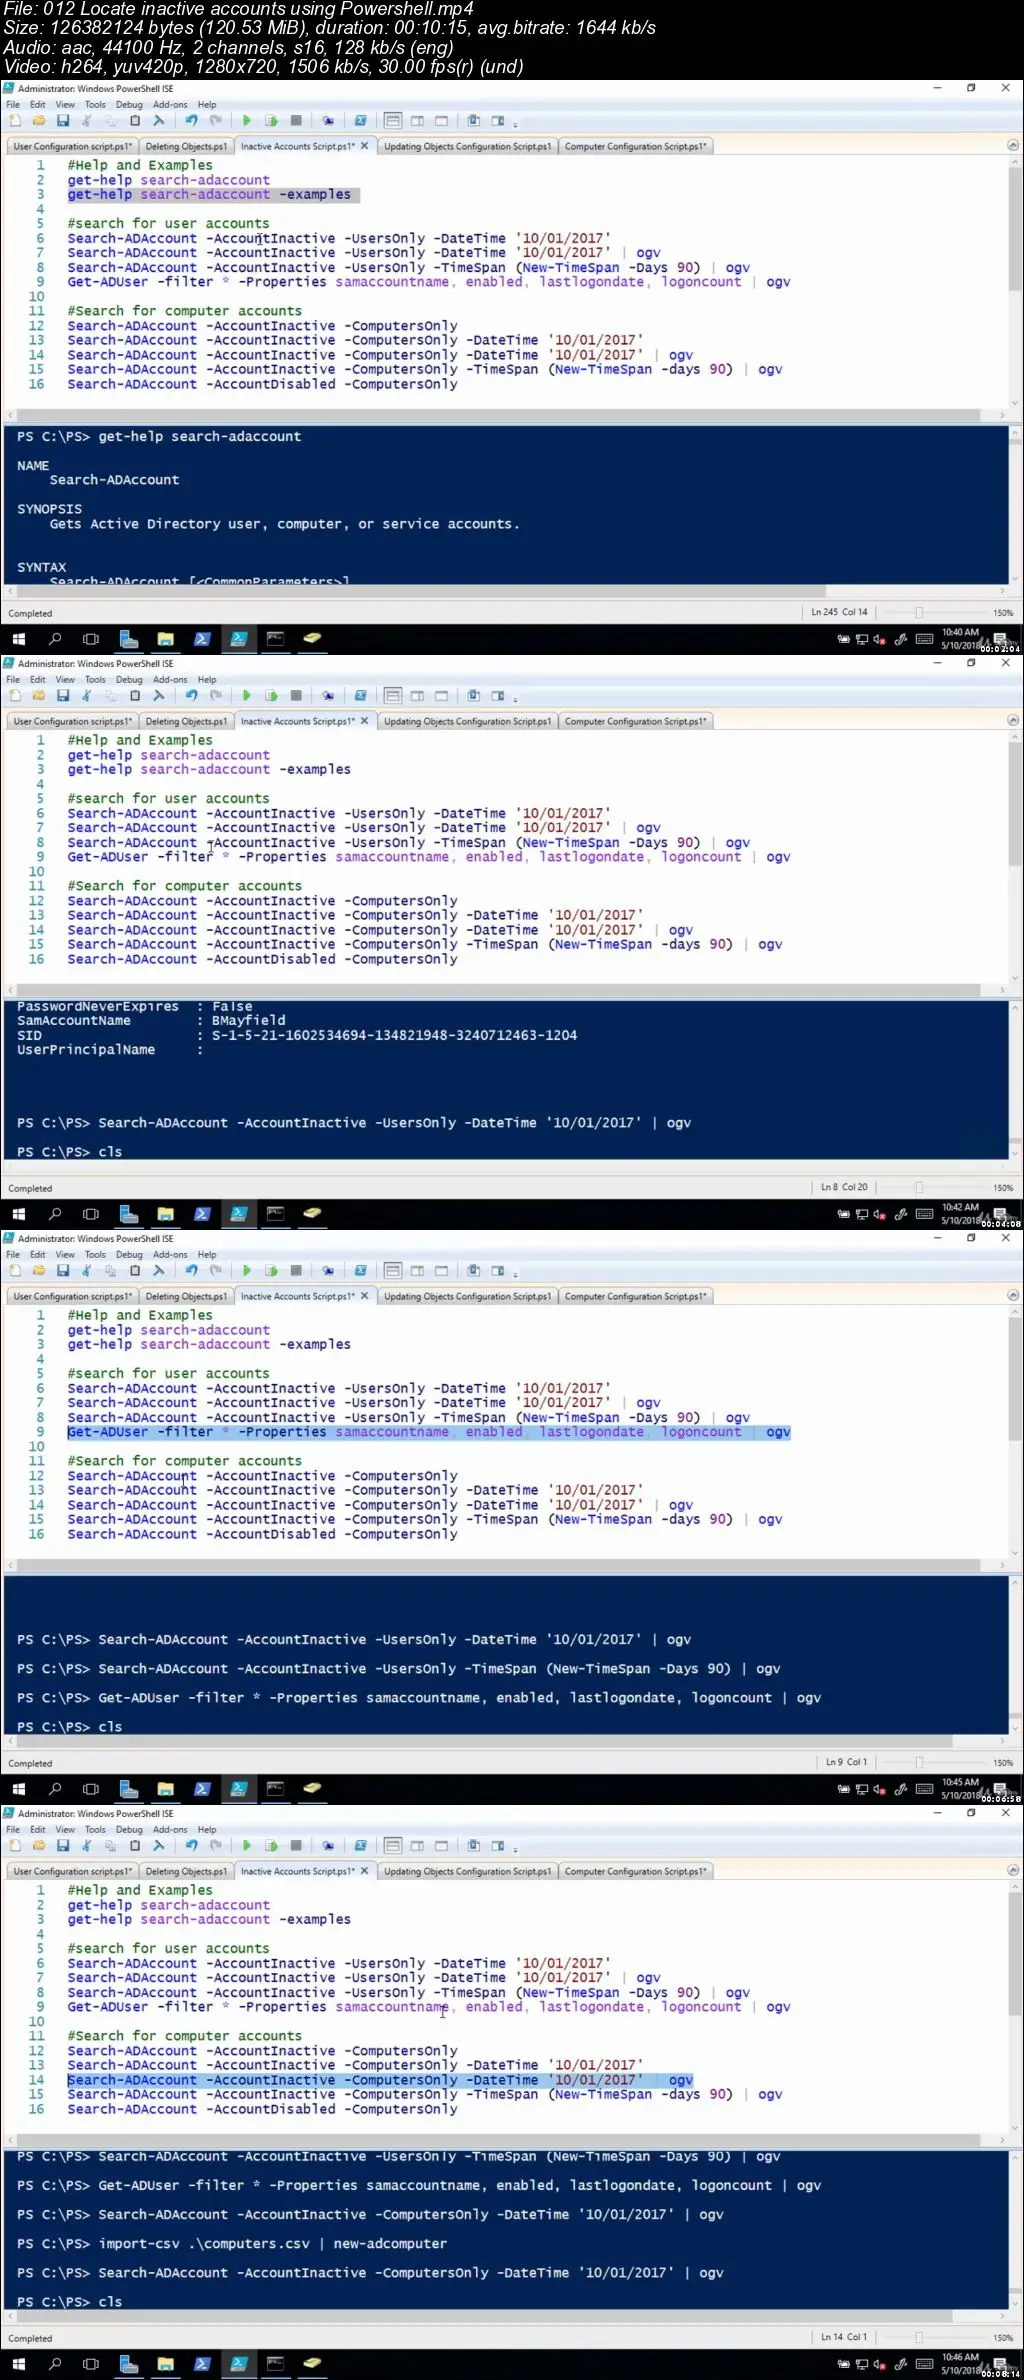
Task: Collapse script pane chevron in Ln 9 Col 1 window
Action: click(1013, 1296)
